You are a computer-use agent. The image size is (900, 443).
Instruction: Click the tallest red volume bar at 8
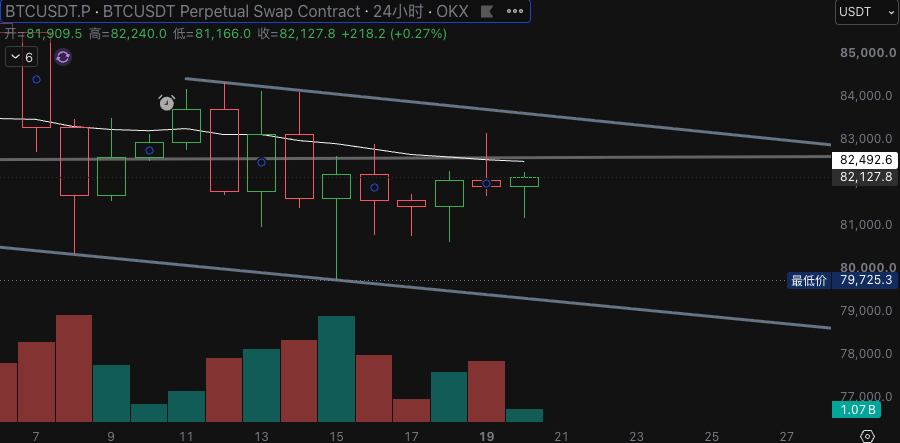click(x=74, y=368)
